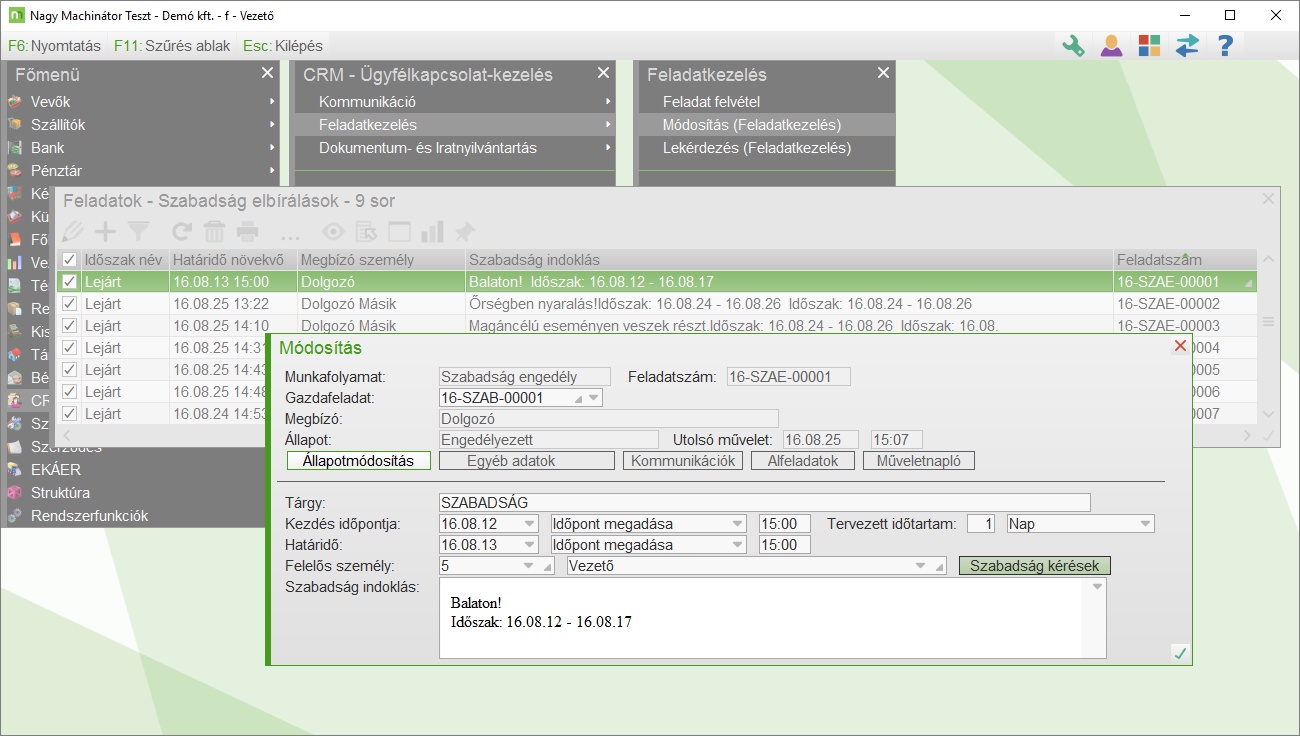The width and height of the screenshot is (1300, 736).
Task: Open the Vezető responsible person dropdown
Action: click(920, 567)
